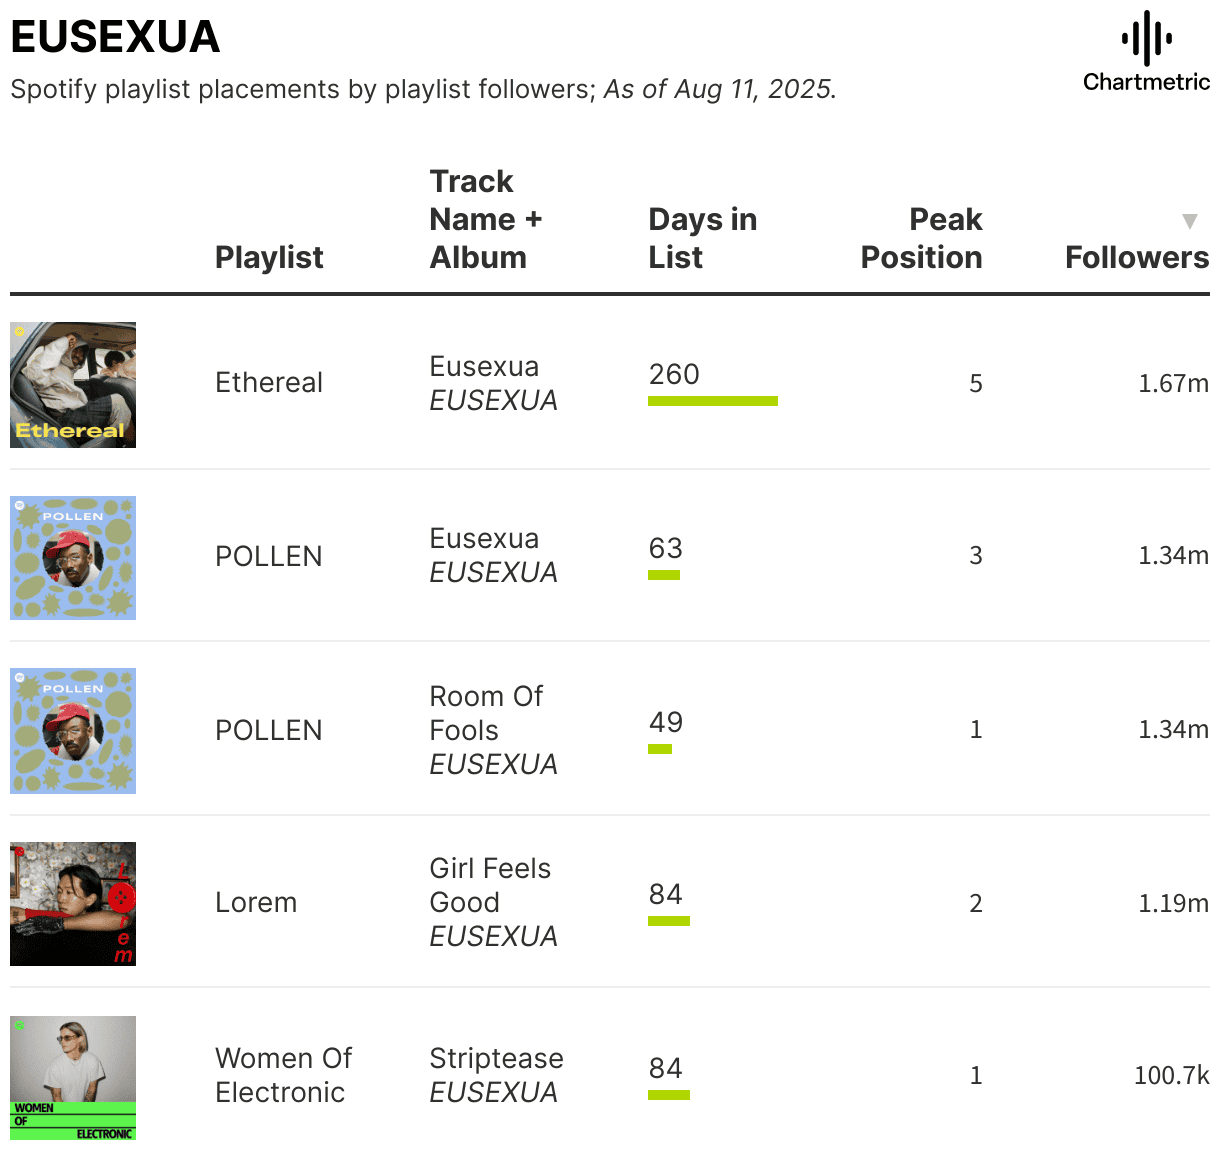Sort by the Days in List column
Viewport: 1220px width, 1172px height.
point(702,238)
